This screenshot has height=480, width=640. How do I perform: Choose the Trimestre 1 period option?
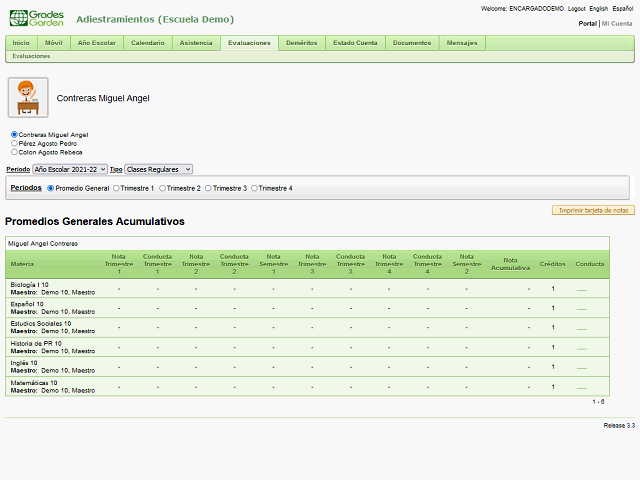[x=116, y=188]
